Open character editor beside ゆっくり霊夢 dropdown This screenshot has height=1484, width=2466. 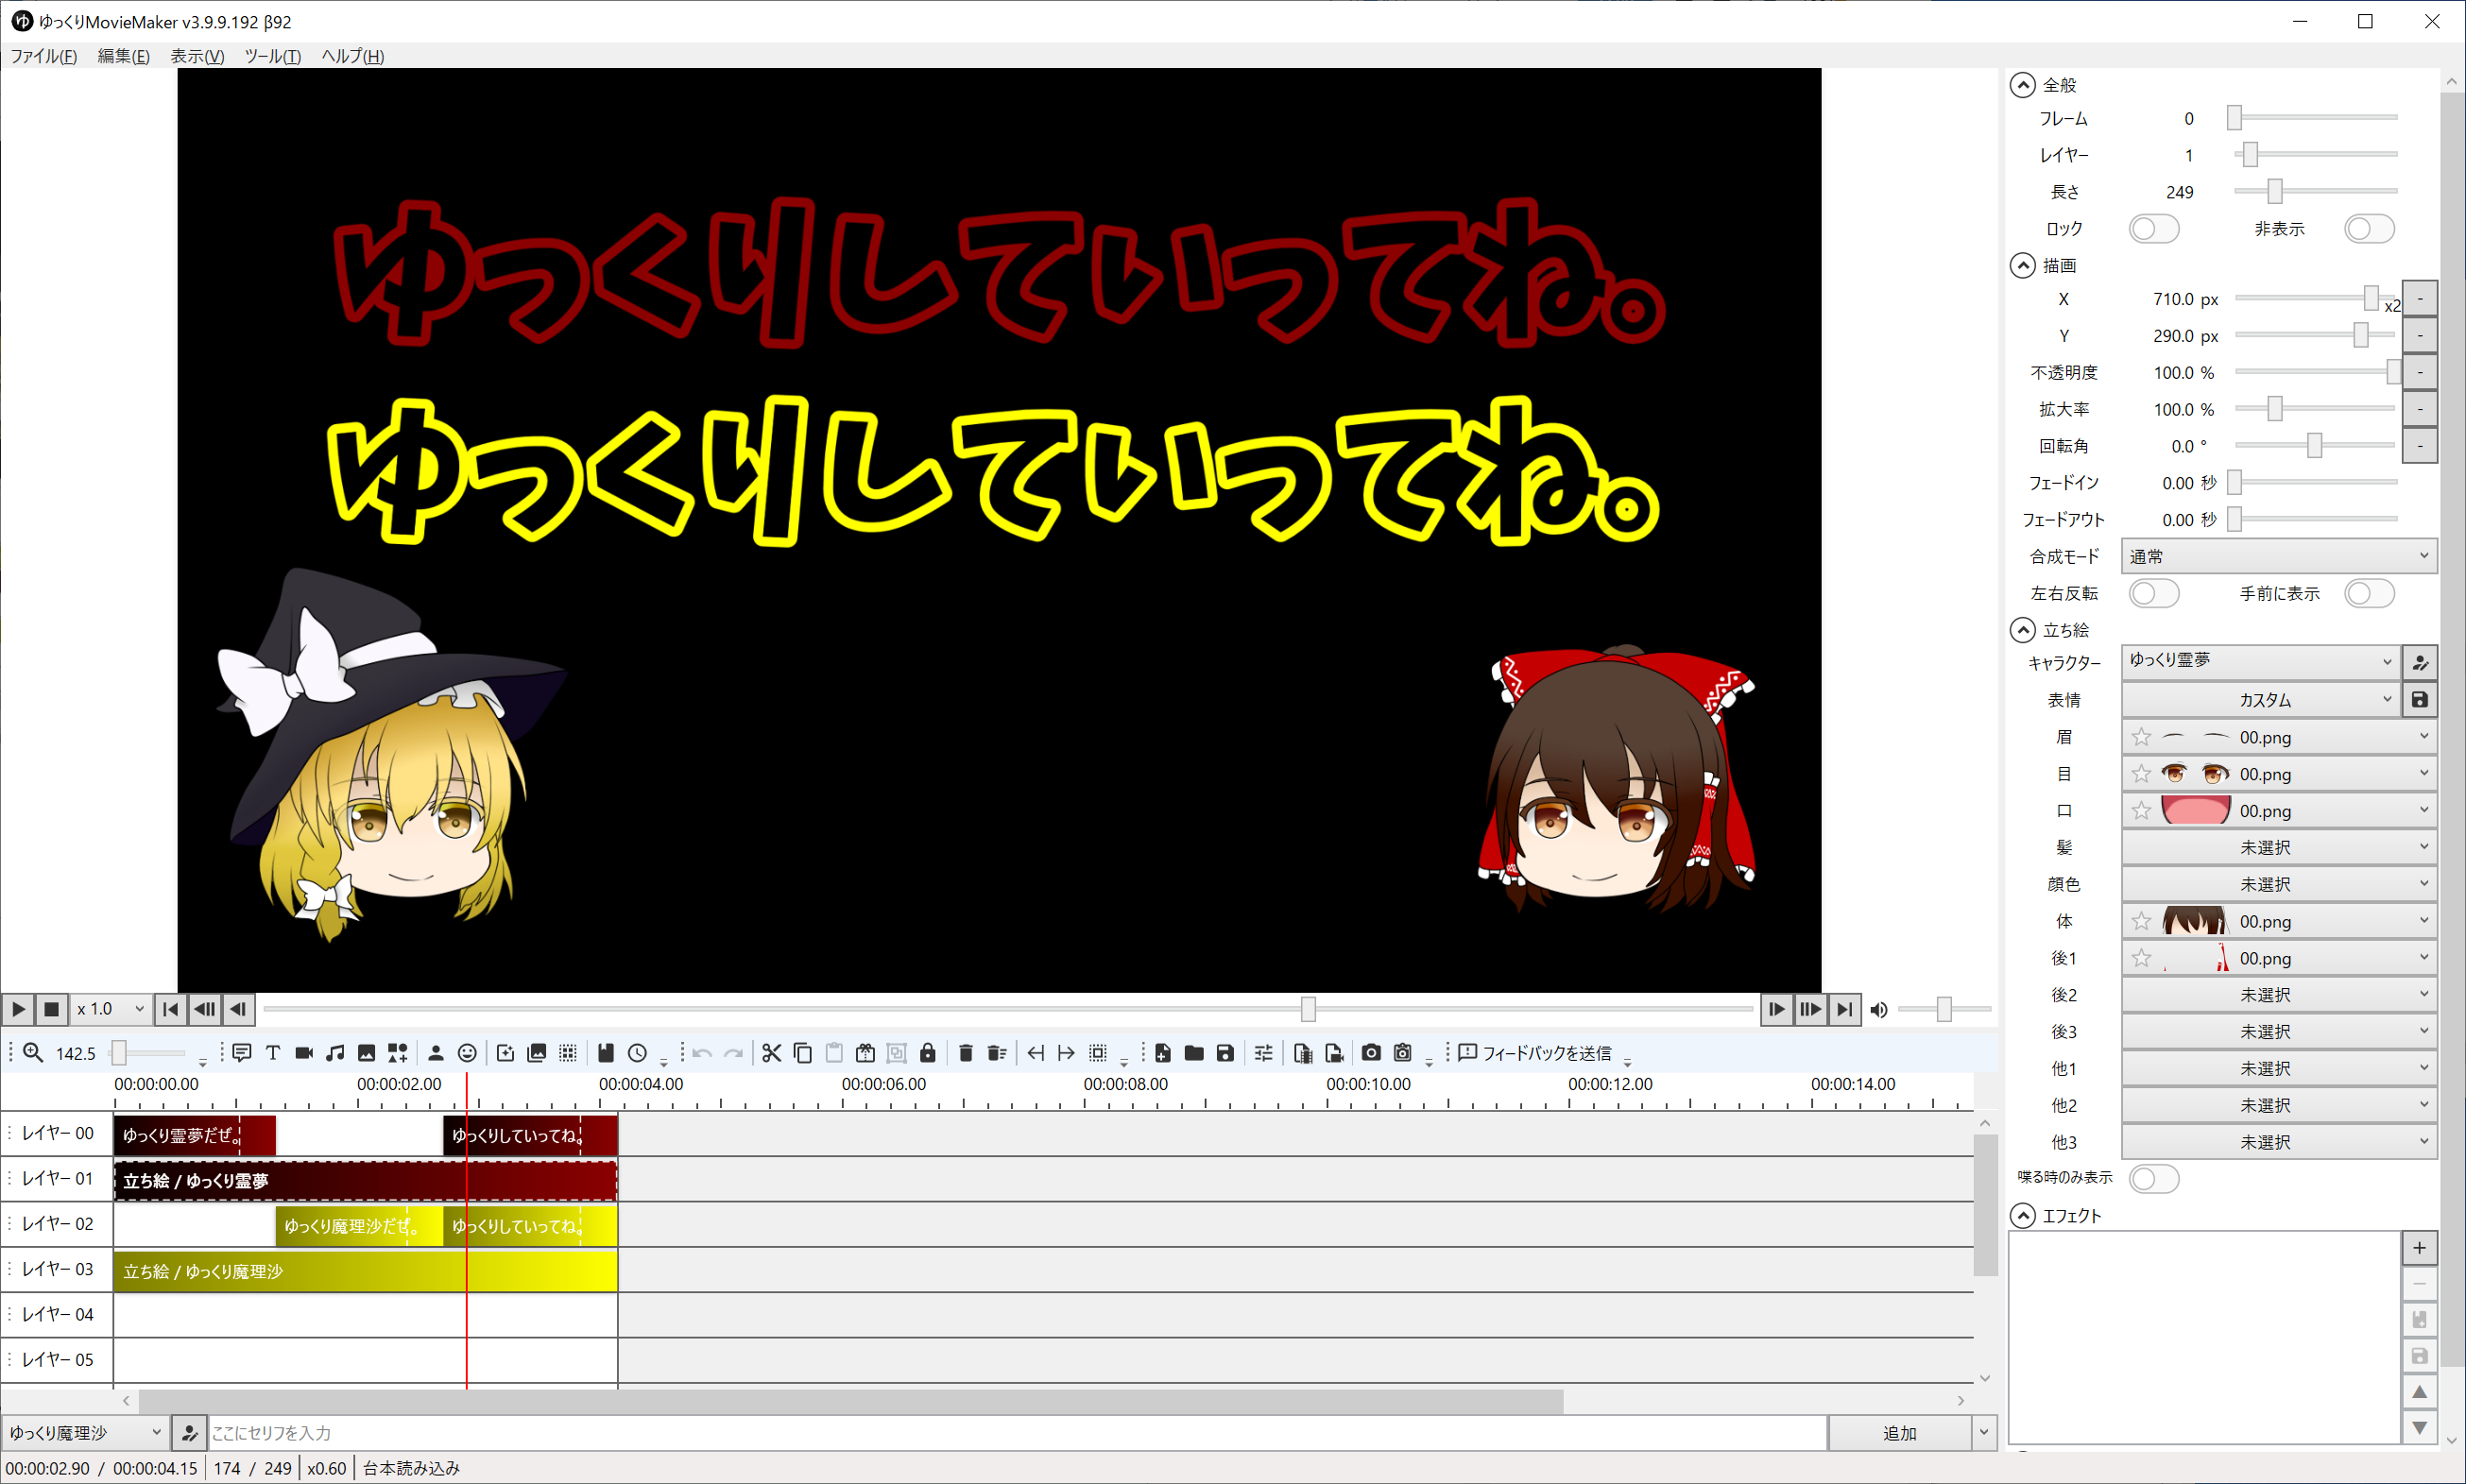(2420, 662)
